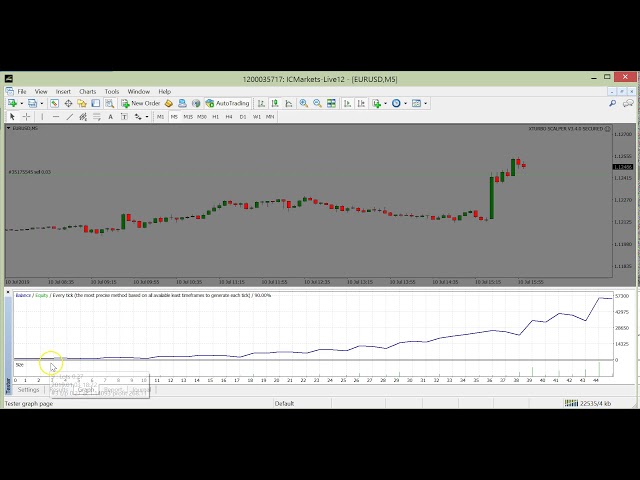Viewport: 640px width, 480px height.
Task: Click the search magnifier icon at right
Action: 613,103
